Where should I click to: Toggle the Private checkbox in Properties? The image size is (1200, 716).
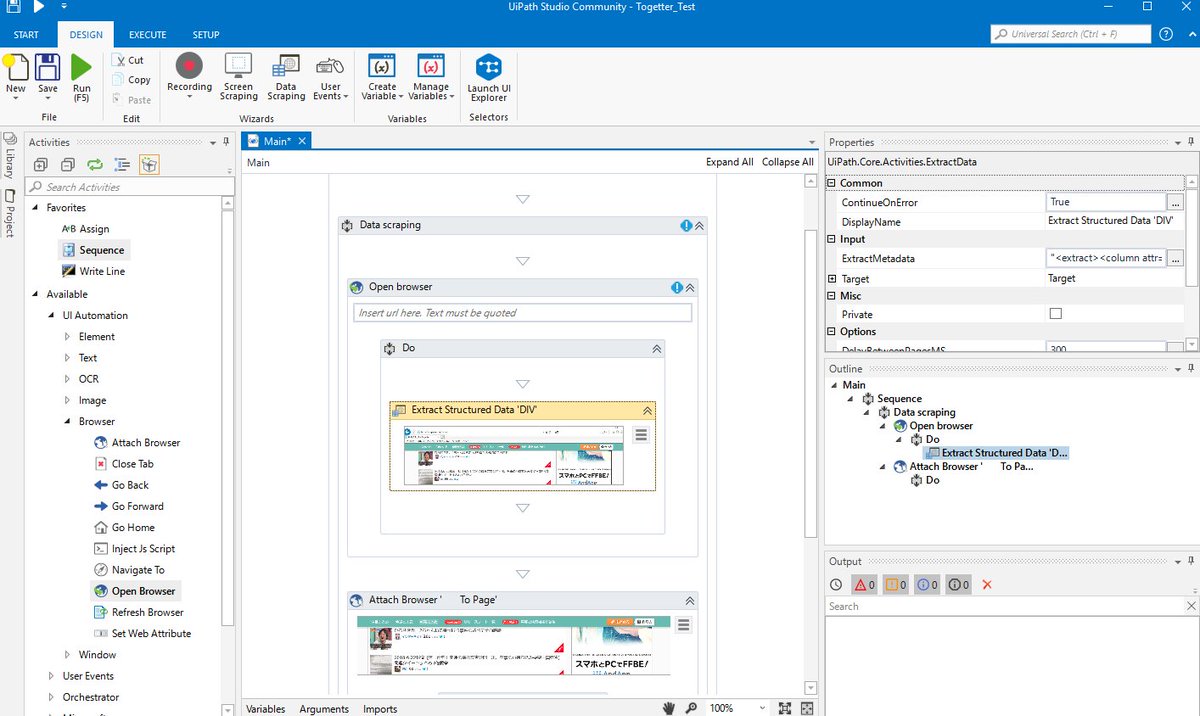[x=1055, y=314]
